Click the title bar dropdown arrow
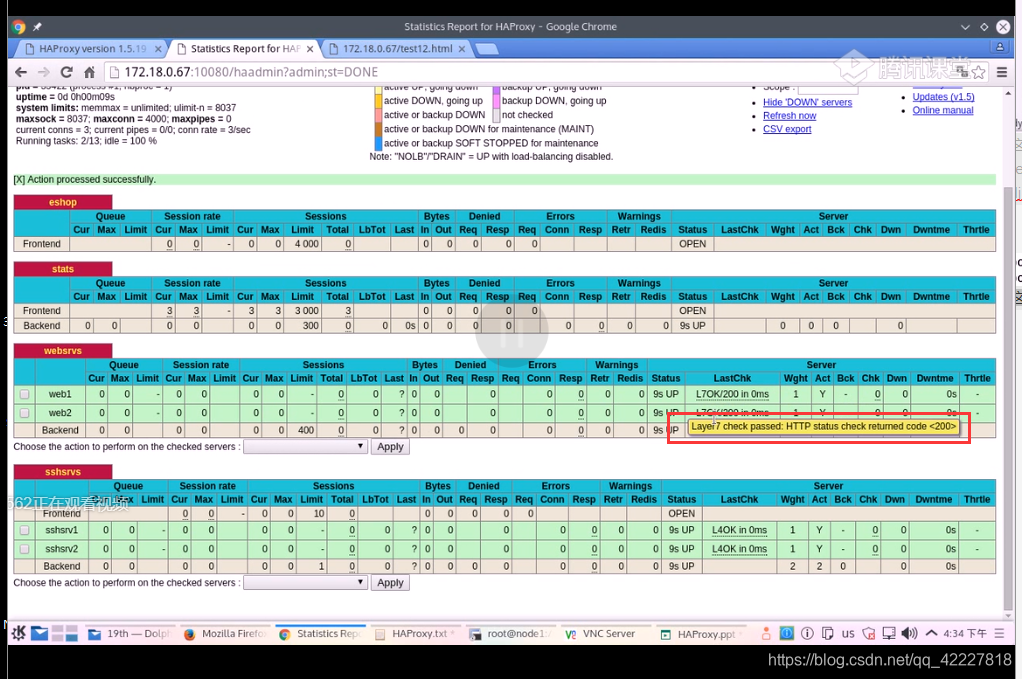This screenshot has height=679, width=1022. [965, 27]
